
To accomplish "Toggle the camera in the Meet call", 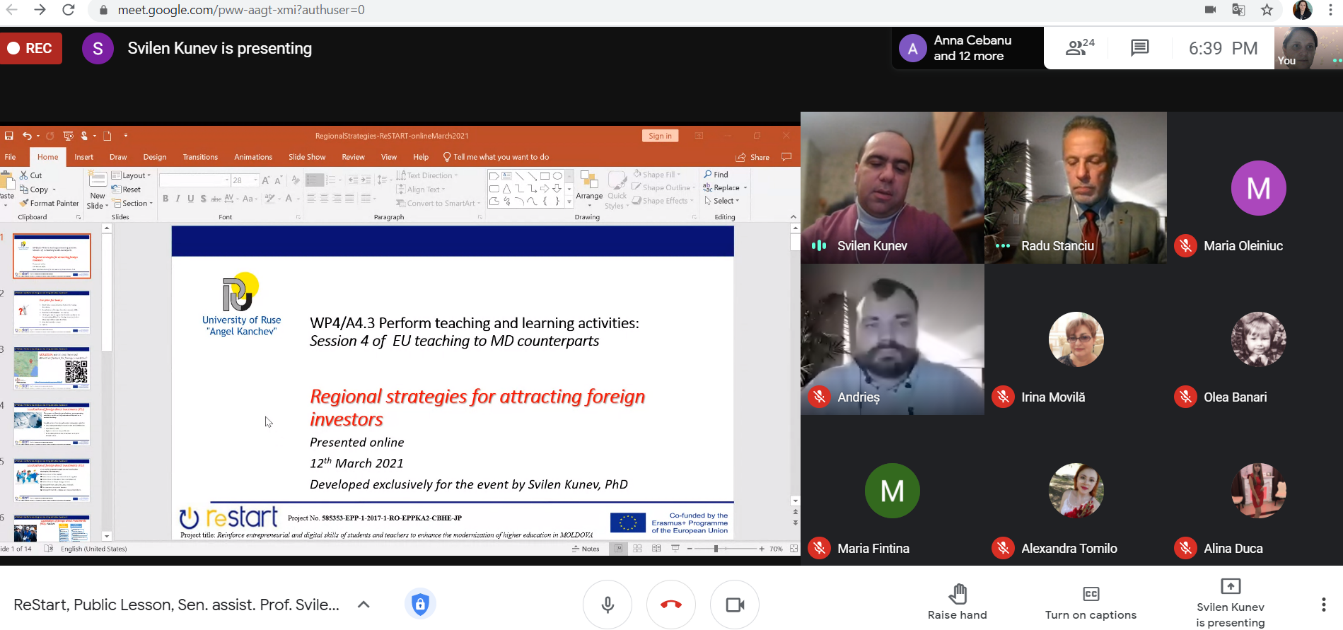I will point(735,605).
